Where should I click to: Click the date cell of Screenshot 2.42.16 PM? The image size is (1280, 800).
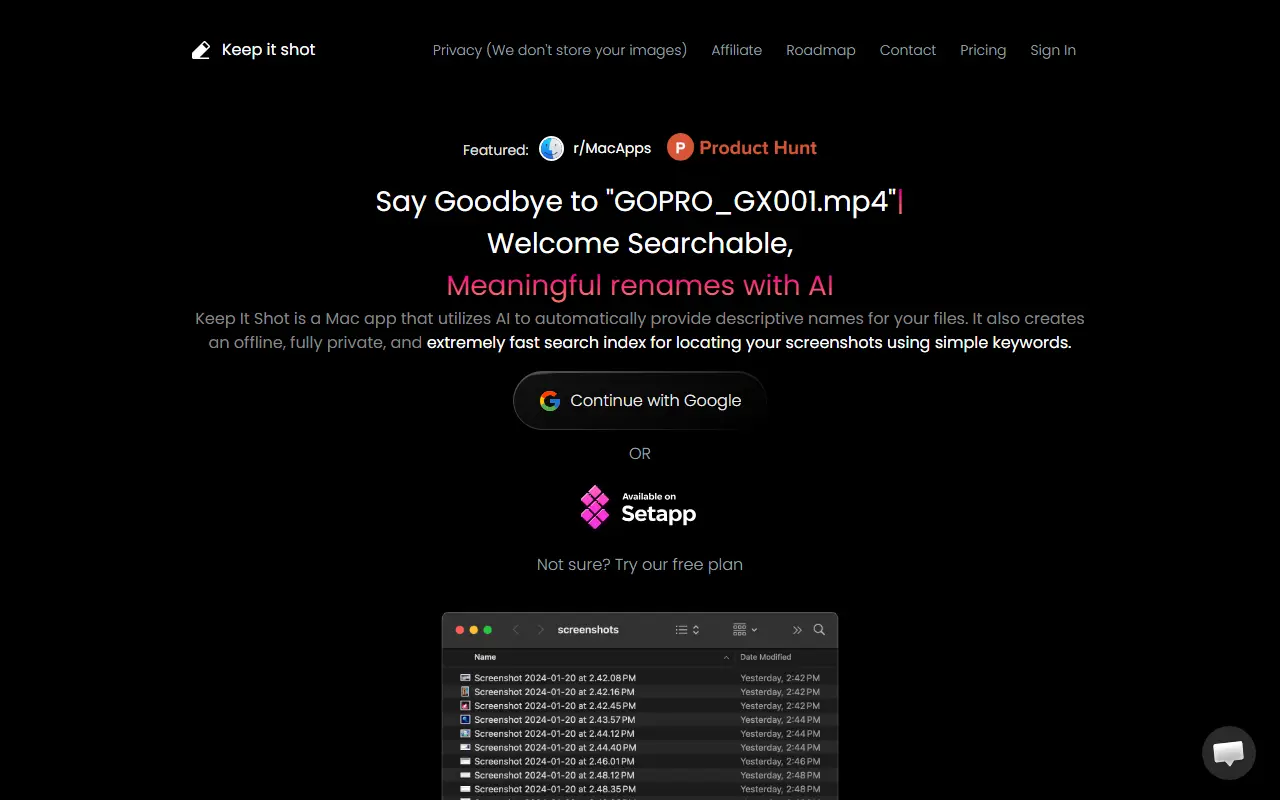pos(780,692)
